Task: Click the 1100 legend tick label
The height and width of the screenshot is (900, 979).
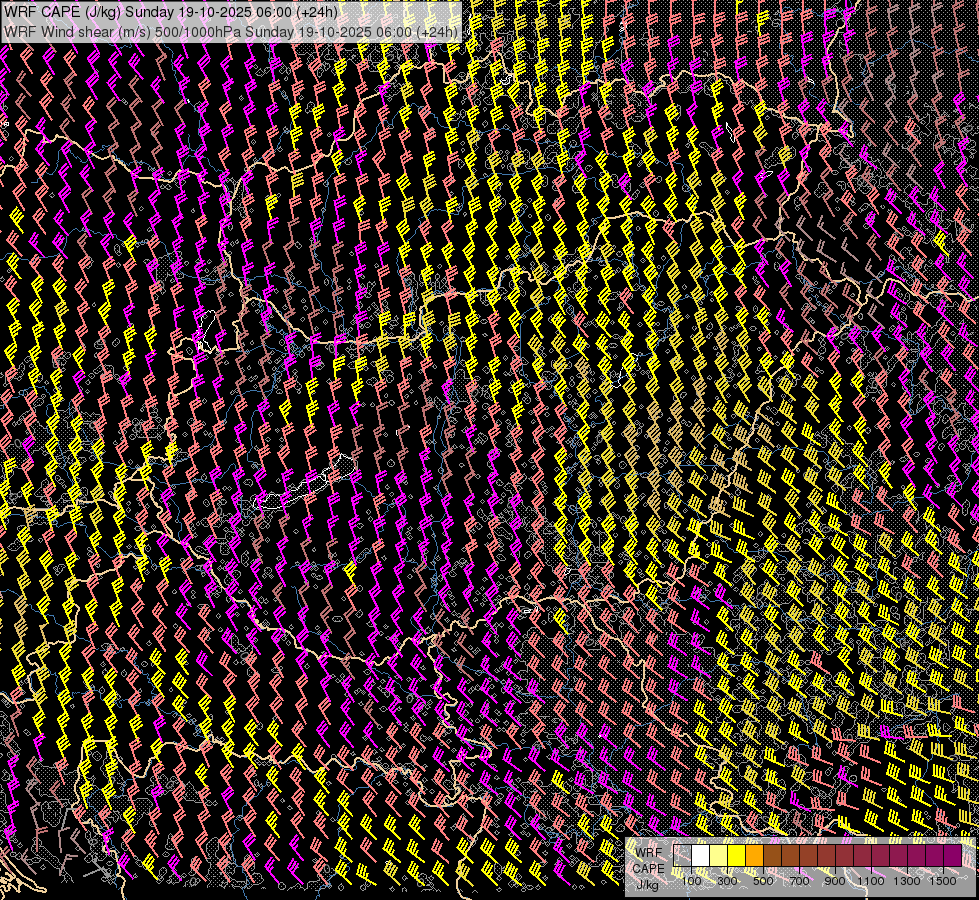Action: tap(870, 881)
